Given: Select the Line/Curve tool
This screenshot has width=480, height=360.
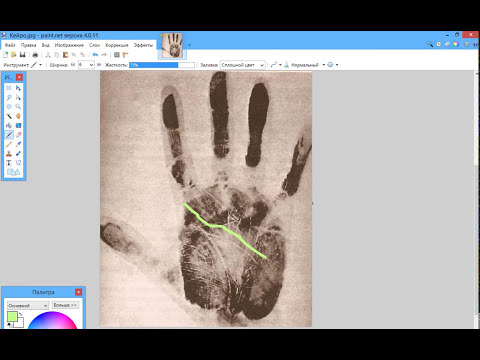Looking at the screenshot, I should tap(18, 163).
